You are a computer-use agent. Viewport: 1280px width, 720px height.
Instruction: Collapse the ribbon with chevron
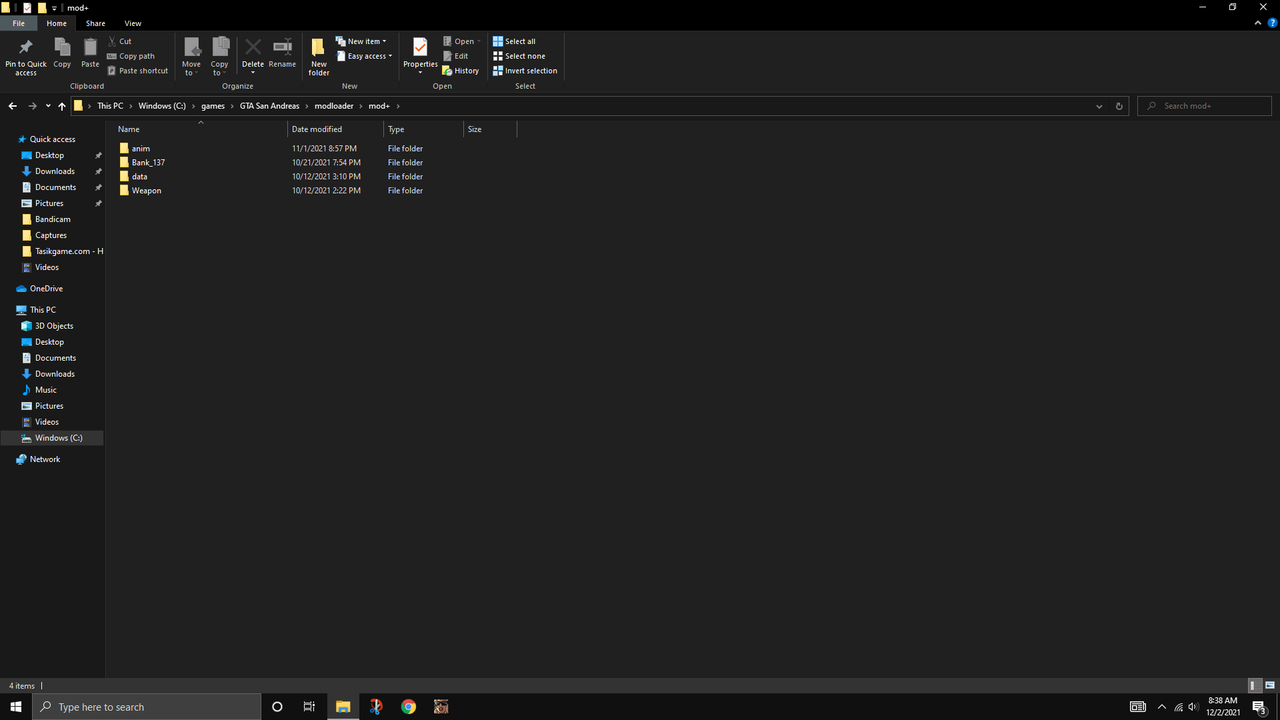(x=1260, y=23)
